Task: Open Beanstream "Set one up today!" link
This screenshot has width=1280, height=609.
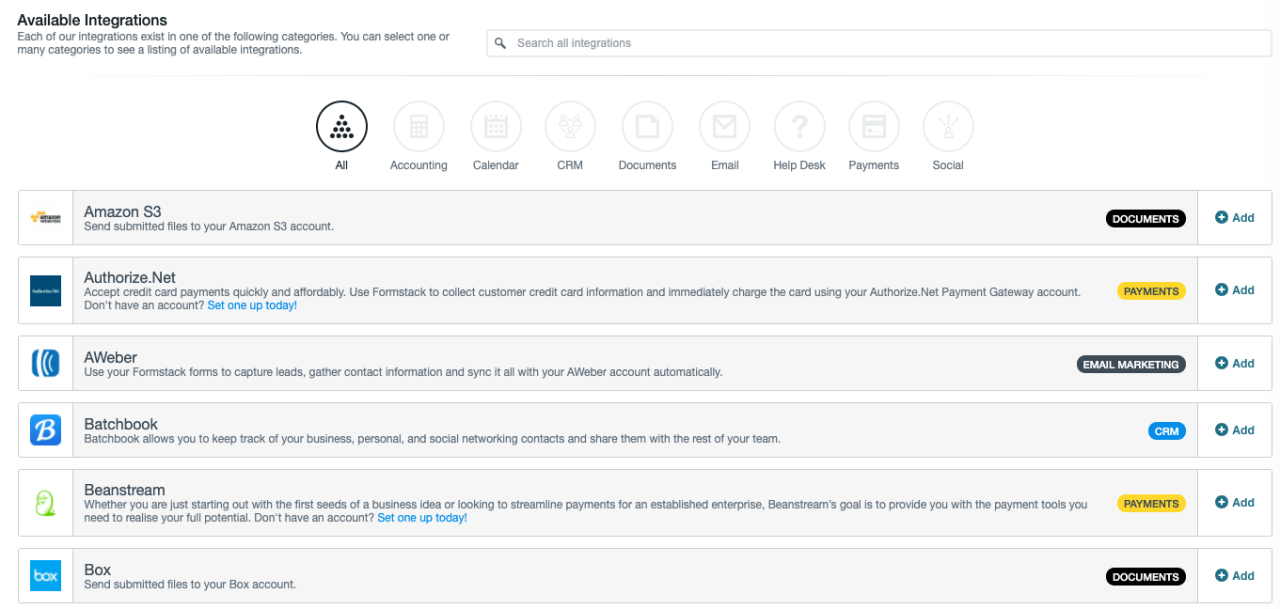Action: 422,518
